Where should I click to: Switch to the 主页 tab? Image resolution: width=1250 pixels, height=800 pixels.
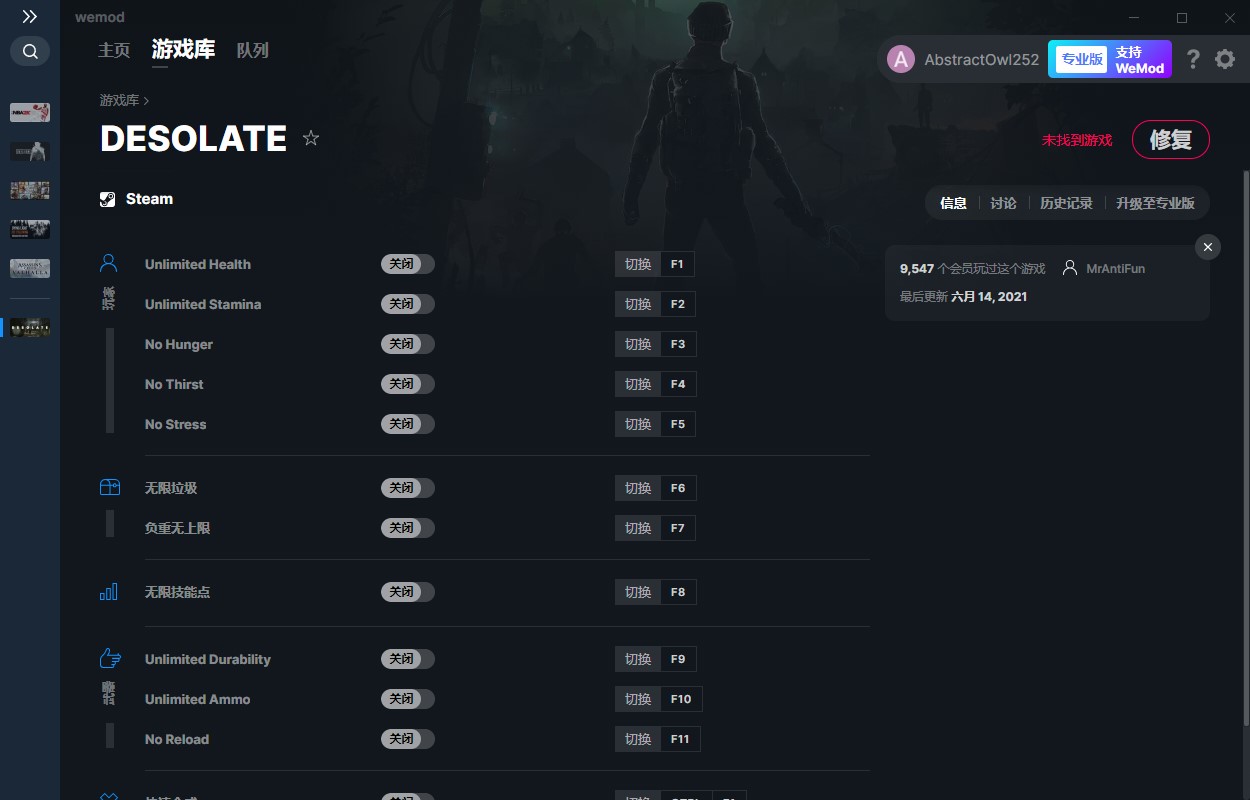[x=114, y=50]
